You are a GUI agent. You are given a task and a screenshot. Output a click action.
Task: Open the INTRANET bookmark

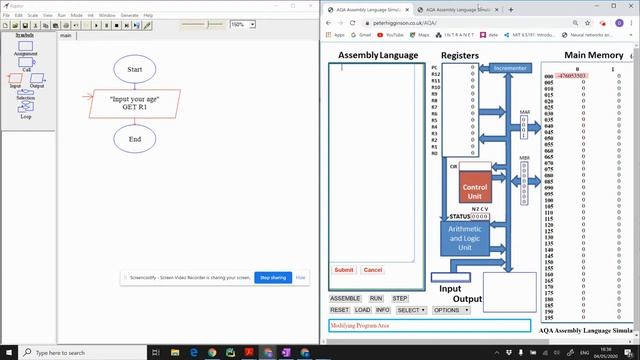(455, 35)
